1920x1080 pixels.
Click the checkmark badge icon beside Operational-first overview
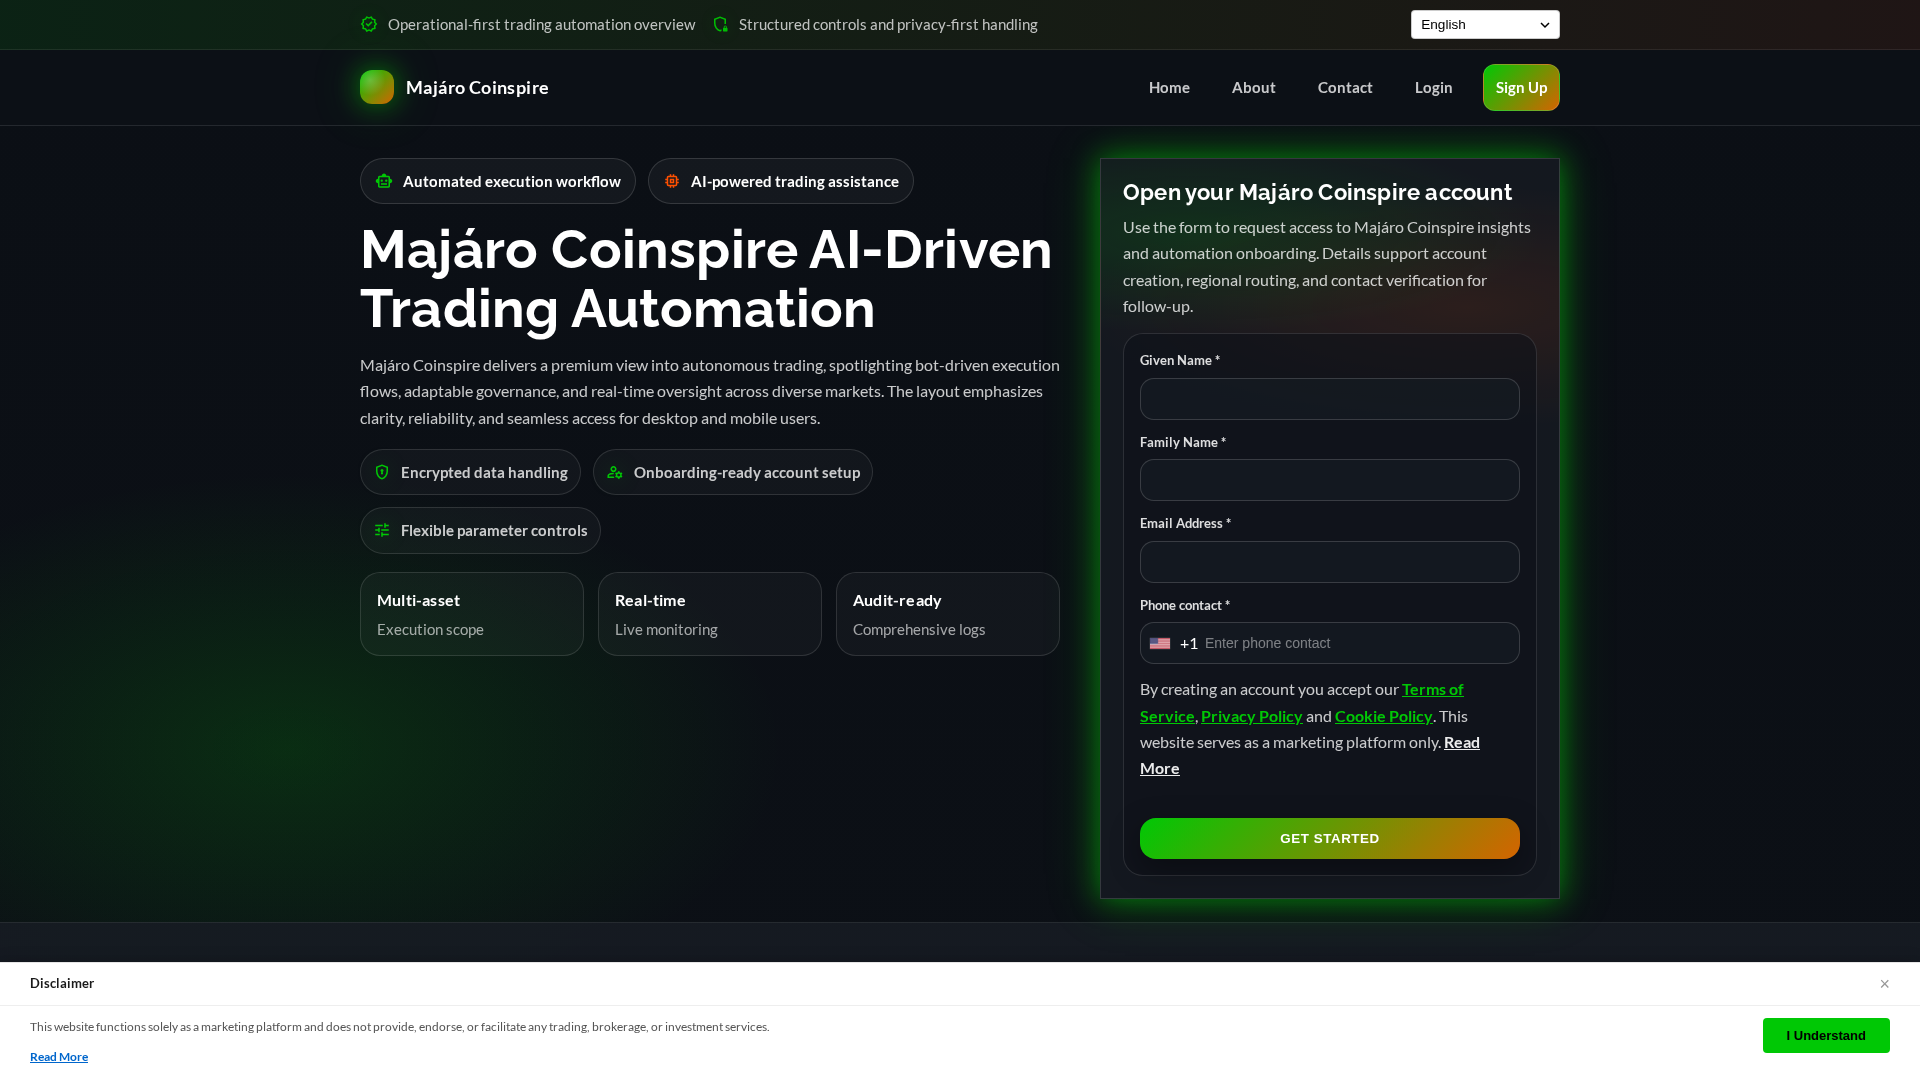(x=369, y=24)
